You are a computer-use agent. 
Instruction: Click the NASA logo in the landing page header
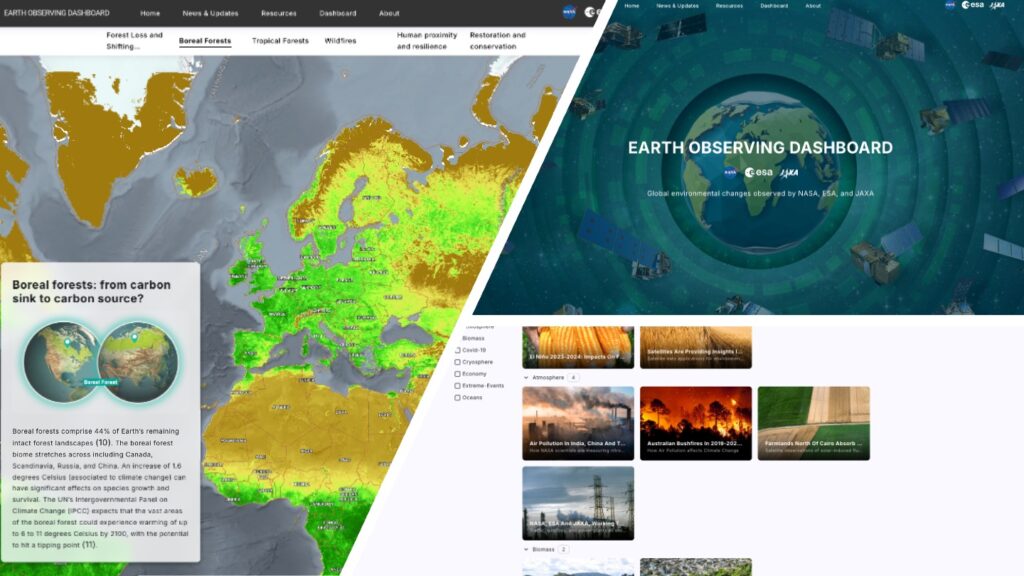click(950, 5)
